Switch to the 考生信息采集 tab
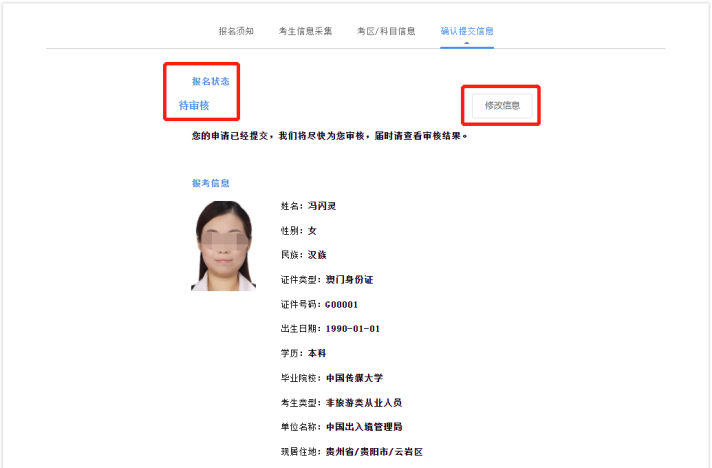712x468 pixels. tap(306, 31)
